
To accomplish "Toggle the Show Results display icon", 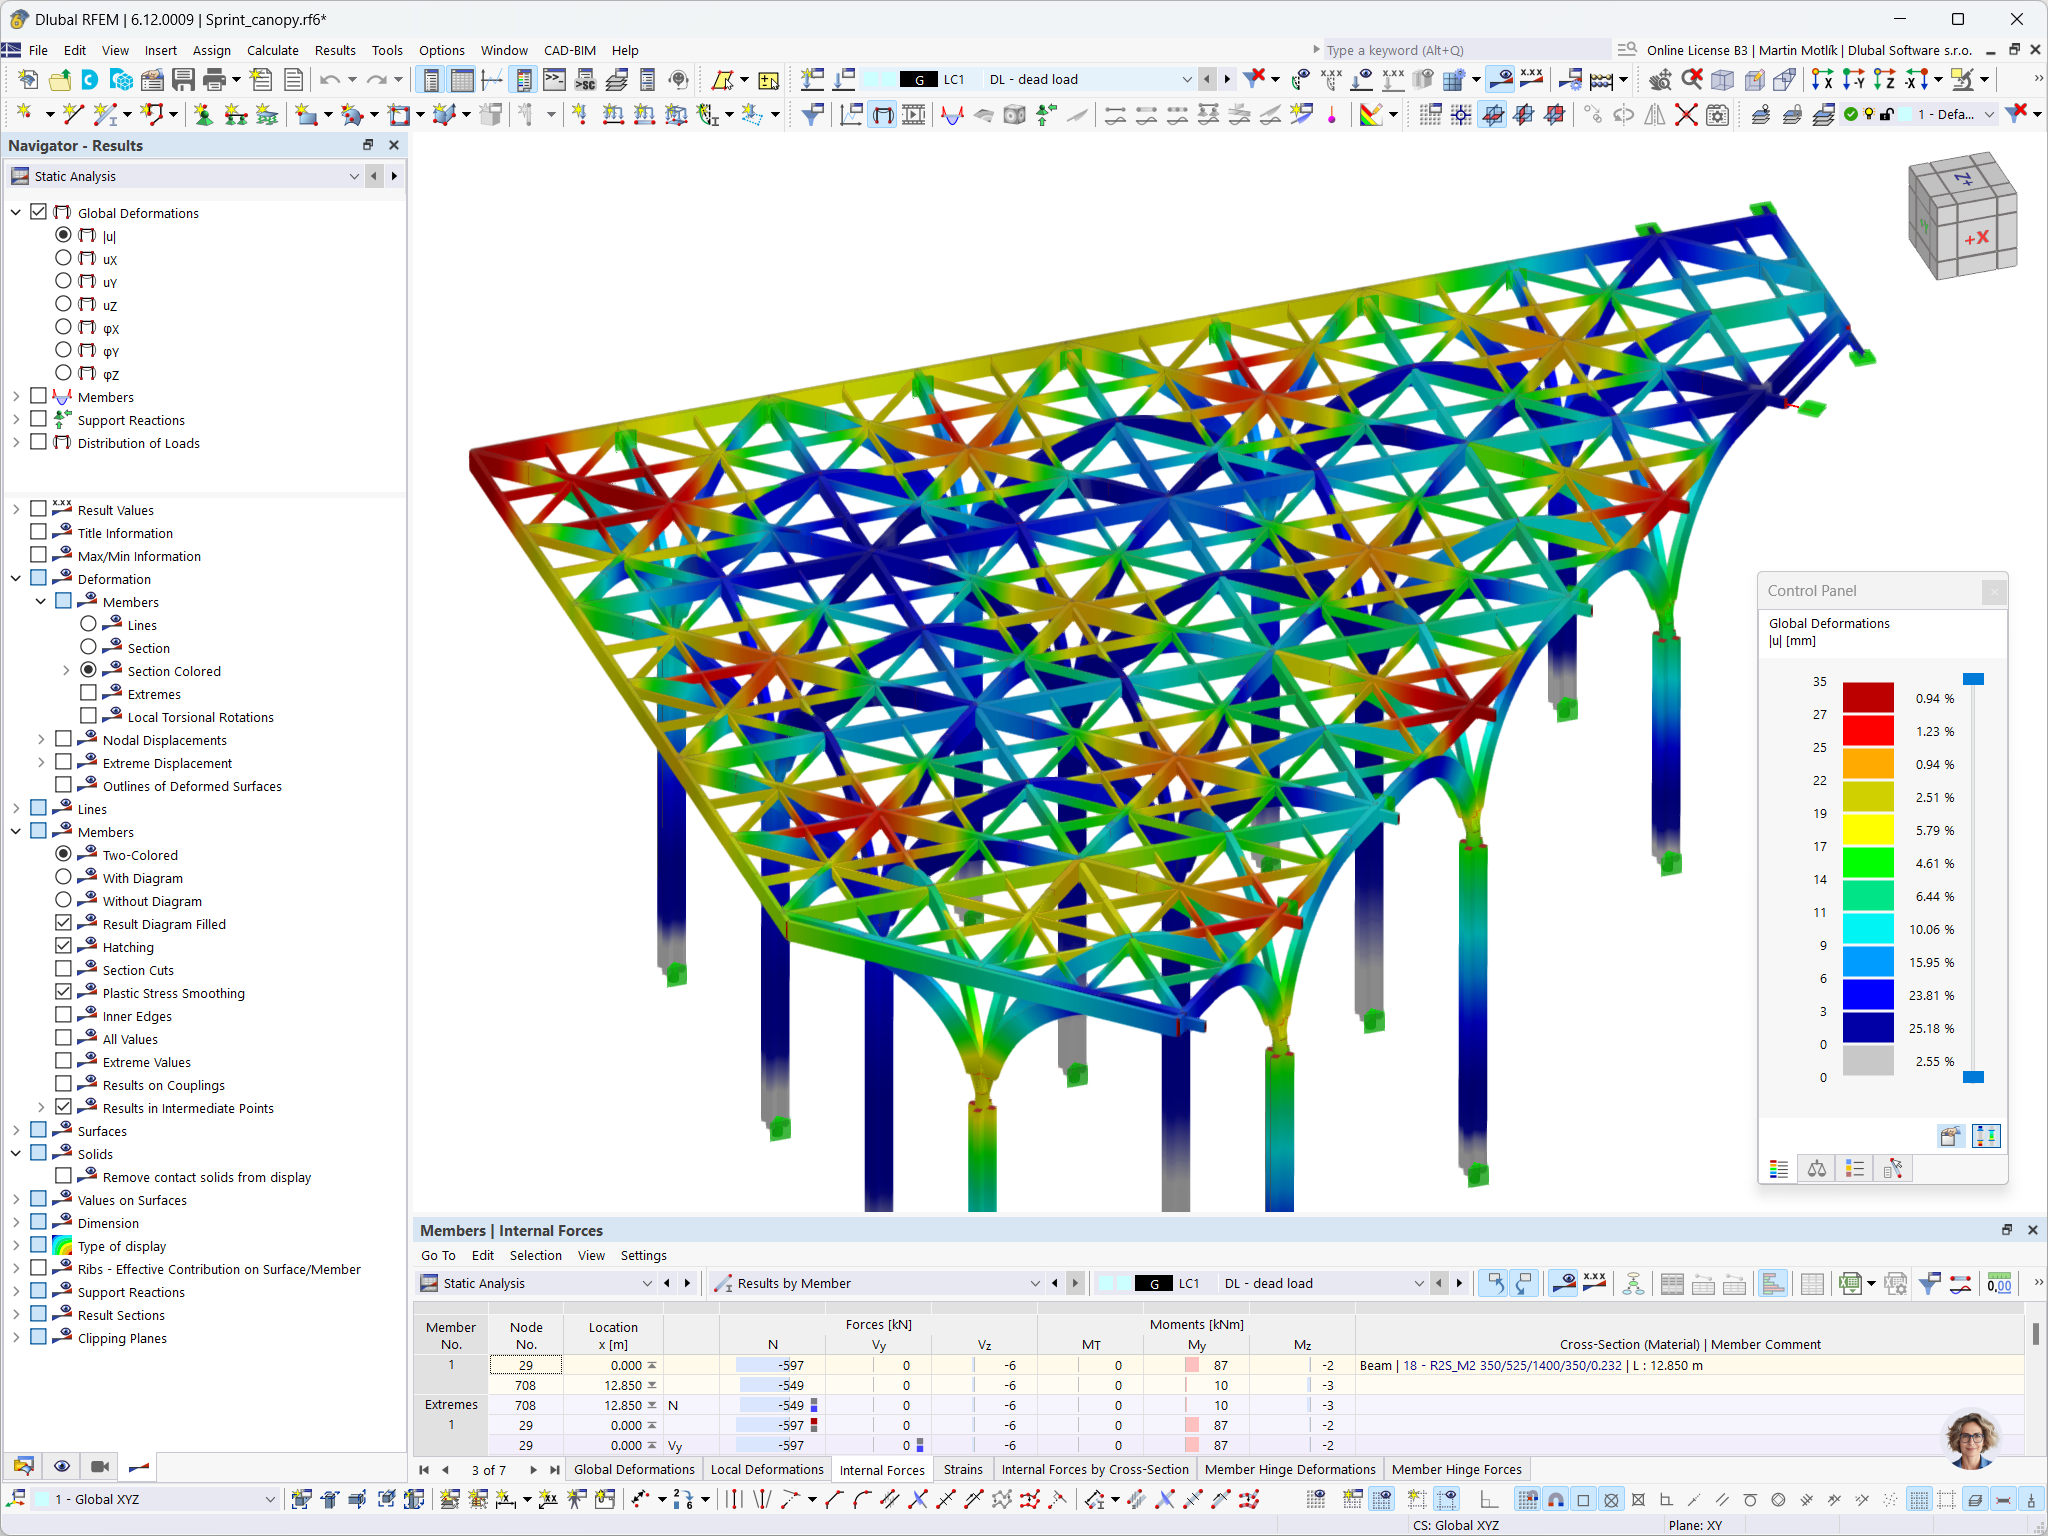I will click(1501, 79).
